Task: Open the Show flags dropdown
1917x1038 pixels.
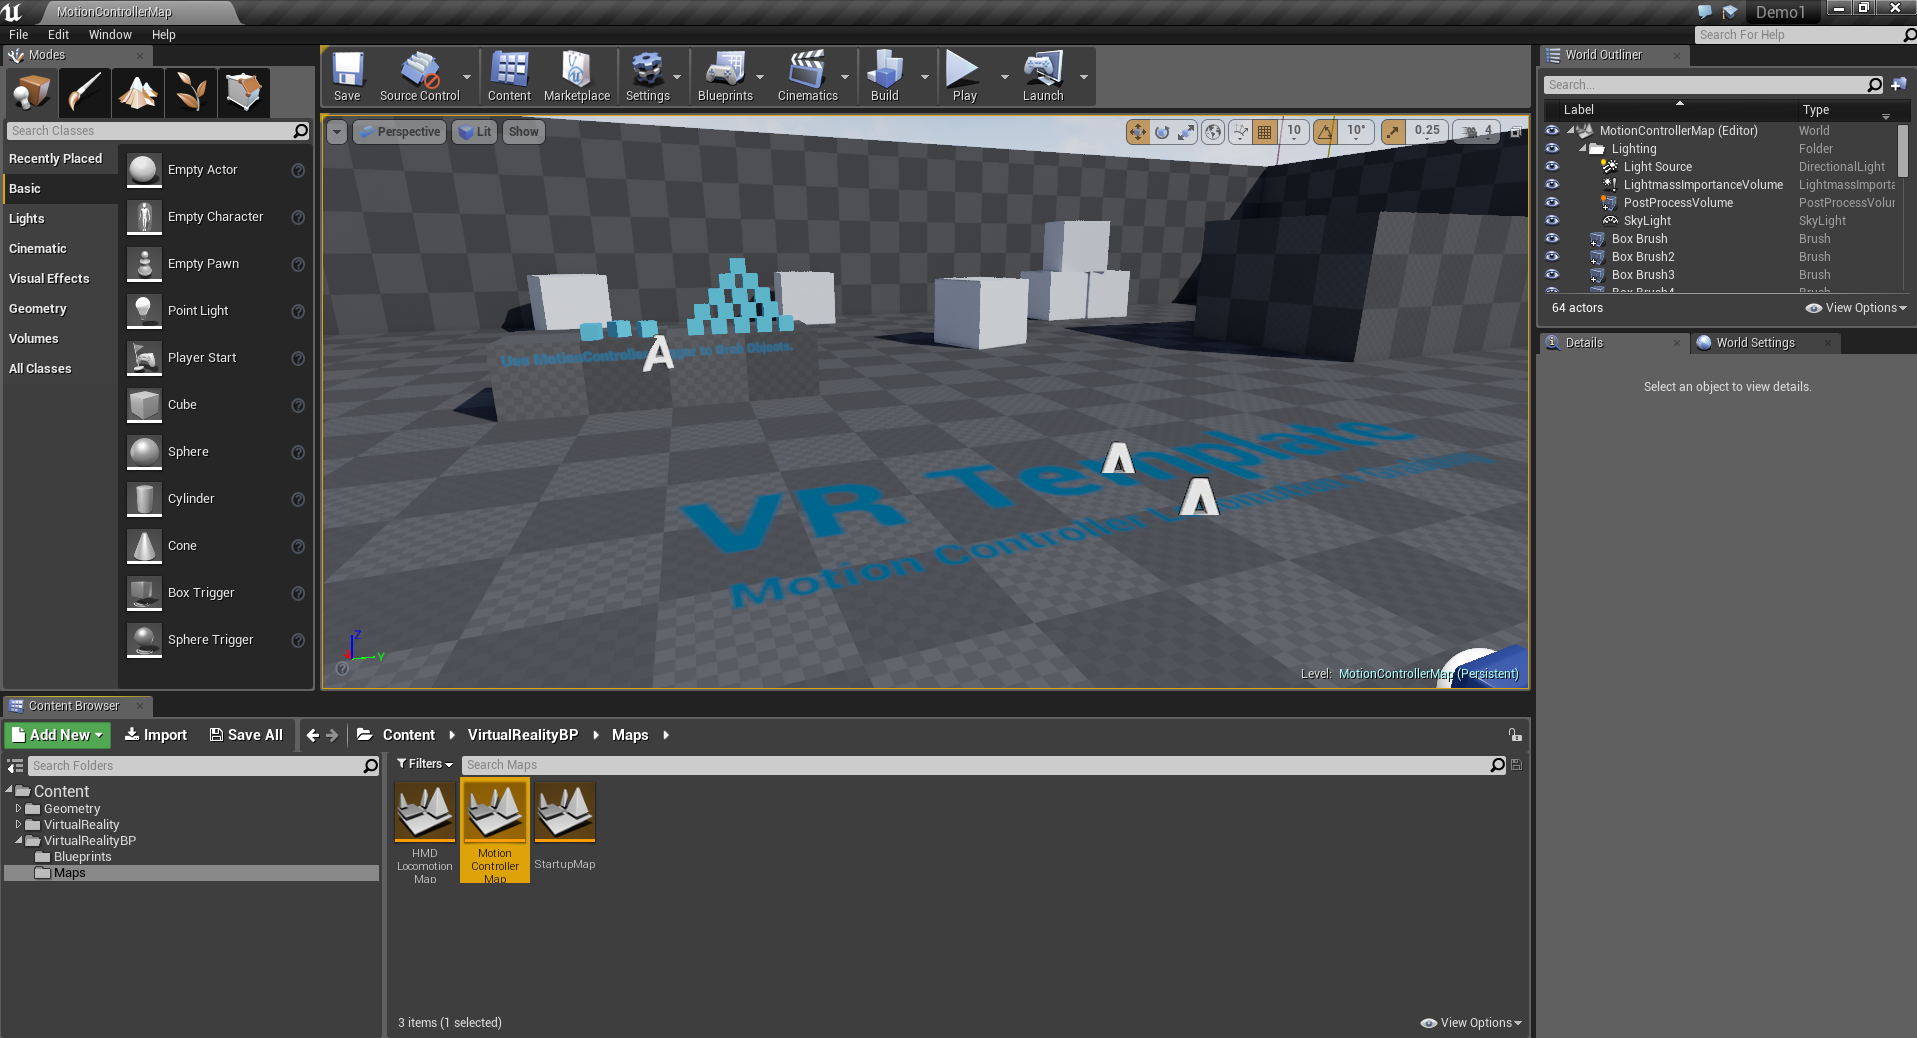Action: tap(523, 131)
